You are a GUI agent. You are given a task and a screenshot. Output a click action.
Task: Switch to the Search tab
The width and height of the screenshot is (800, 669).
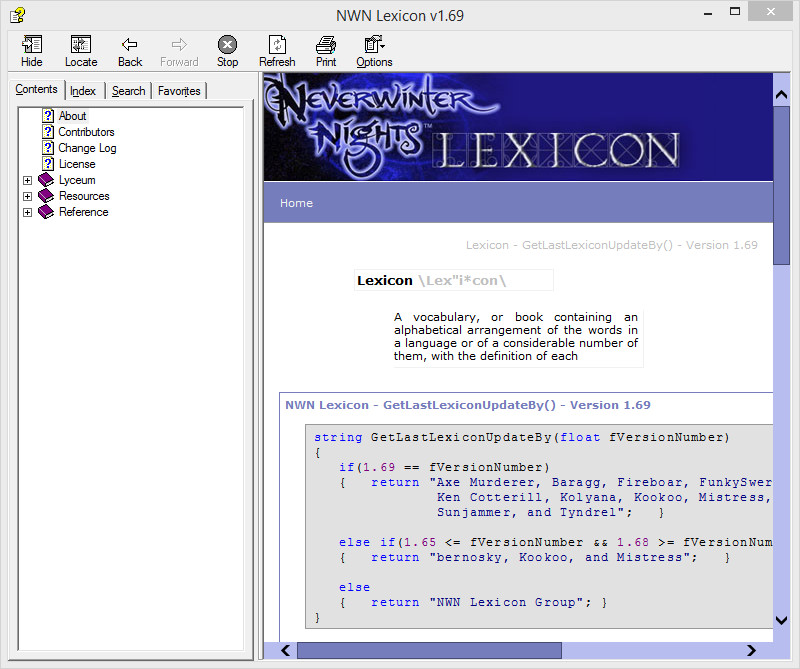pyautogui.click(x=129, y=91)
